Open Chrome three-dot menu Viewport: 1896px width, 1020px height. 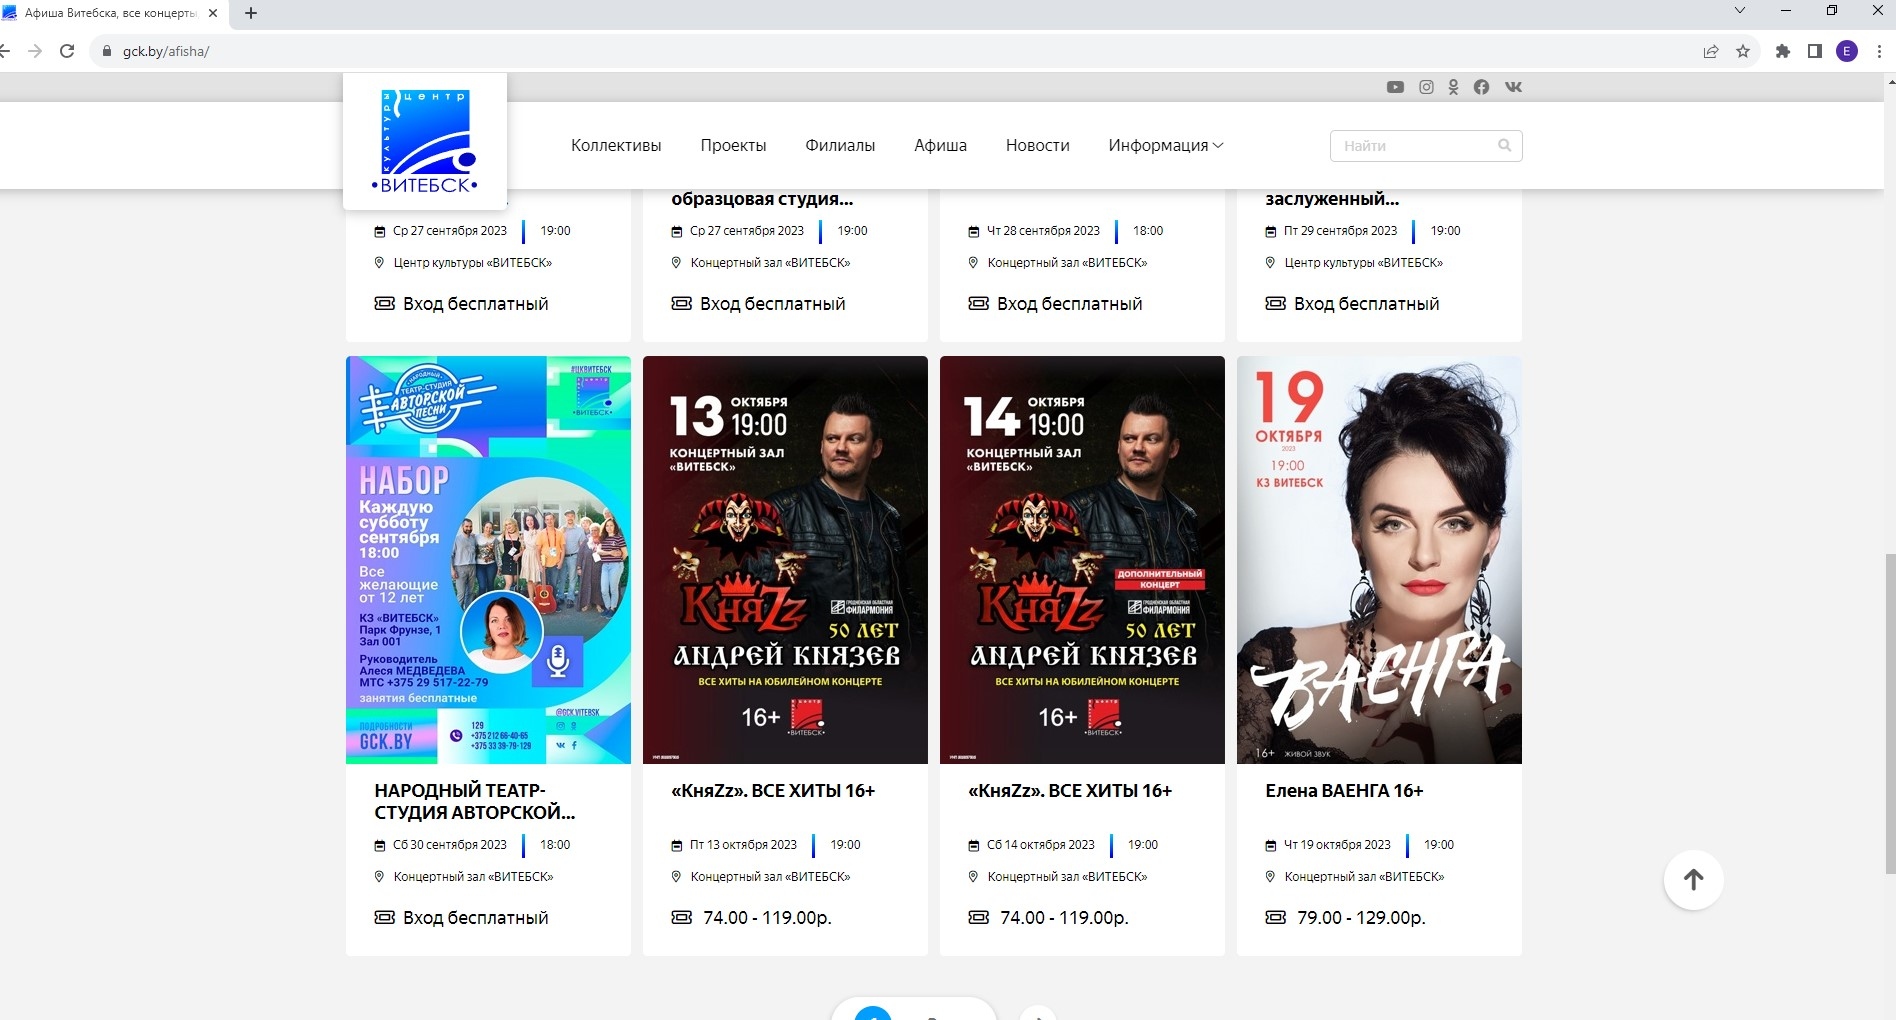pos(1879,51)
